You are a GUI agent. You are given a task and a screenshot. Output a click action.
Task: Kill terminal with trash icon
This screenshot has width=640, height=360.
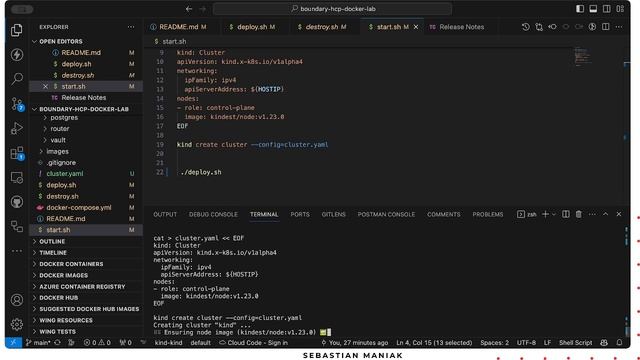[x=579, y=214]
